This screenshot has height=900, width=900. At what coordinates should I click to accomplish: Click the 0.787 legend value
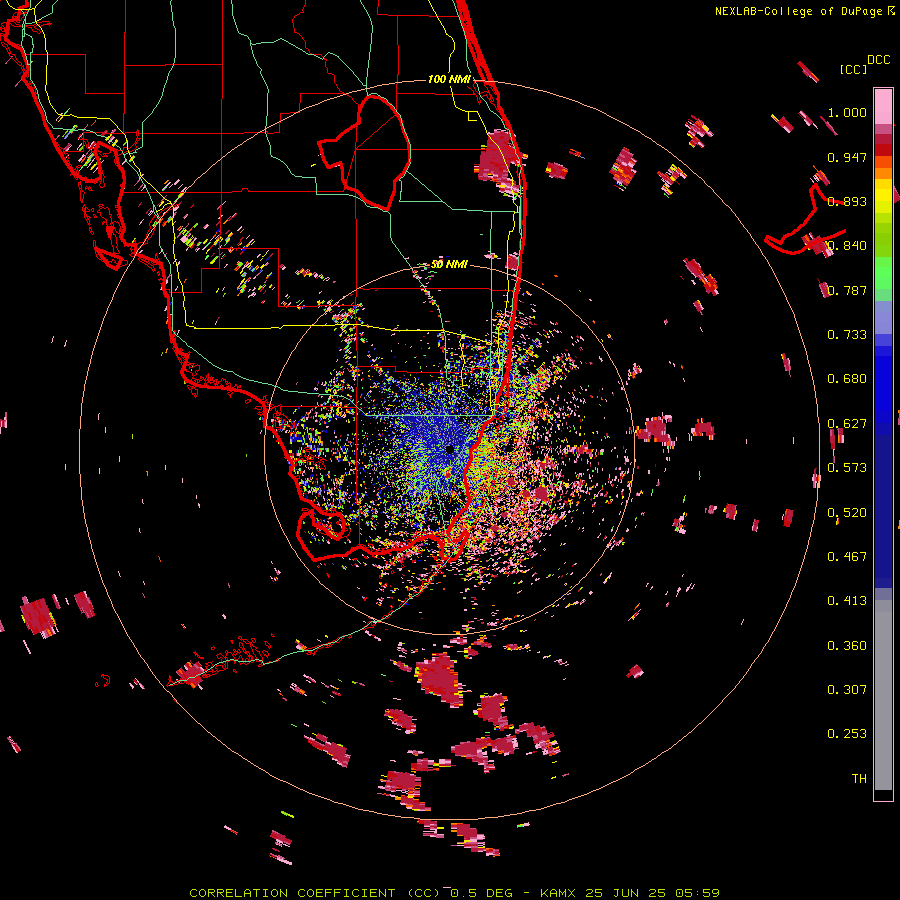847,290
